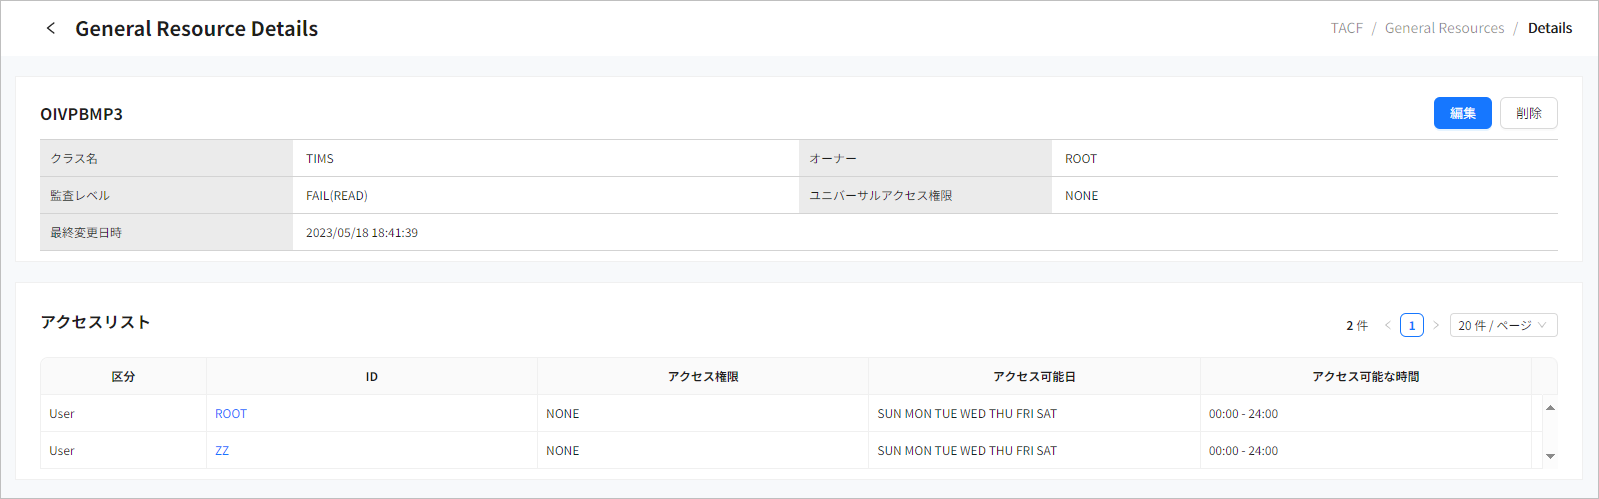The width and height of the screenshot is (1599, 499).
Task: Click the access list scrollbar down arrow
Action: [1550, 456]
